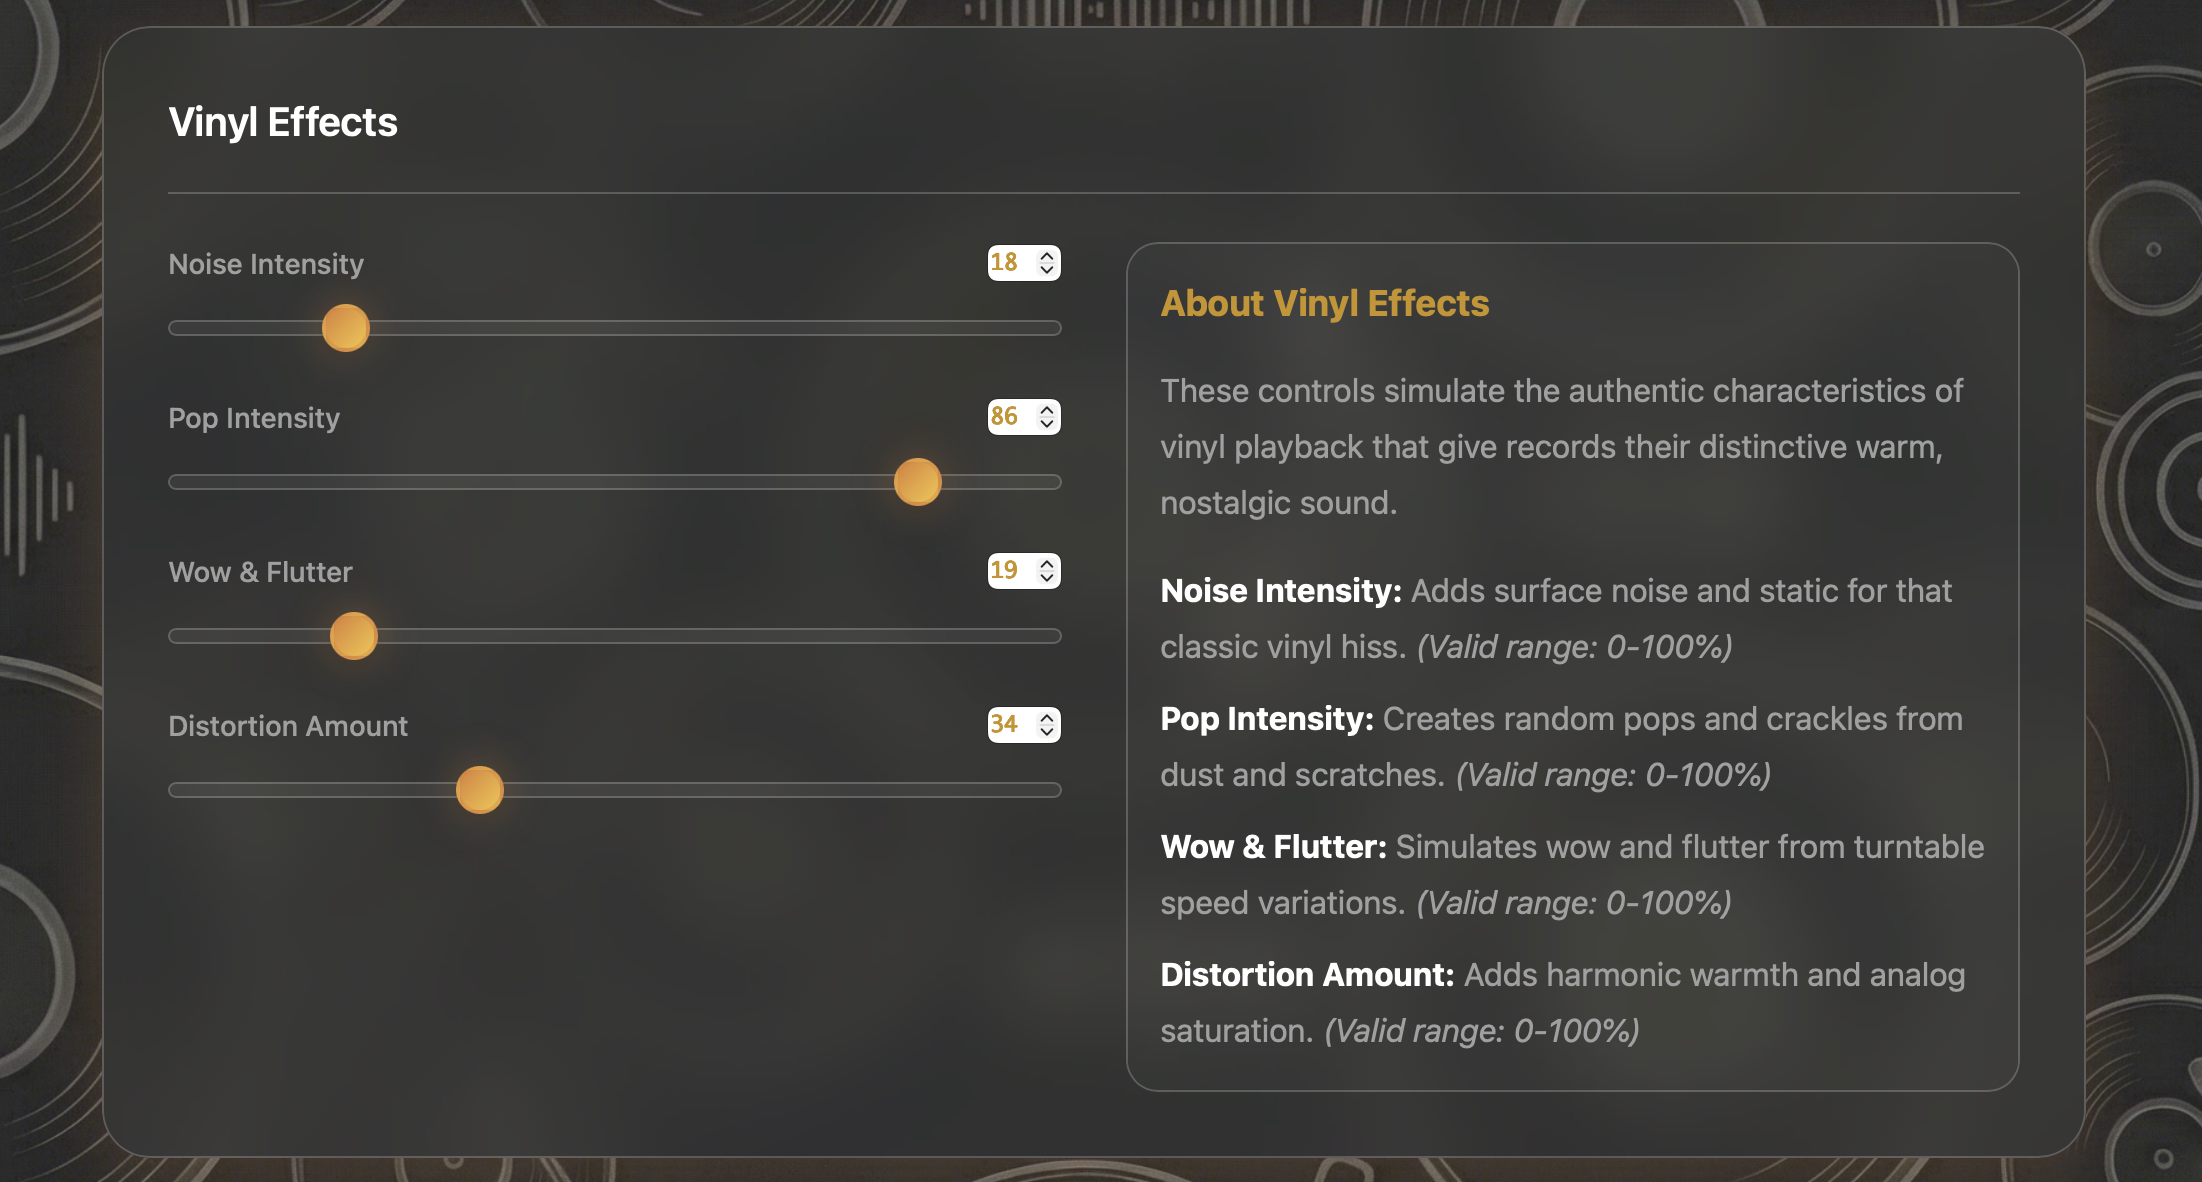Decrement Pop Intensity using its down arrow

tap(1045, 425)
